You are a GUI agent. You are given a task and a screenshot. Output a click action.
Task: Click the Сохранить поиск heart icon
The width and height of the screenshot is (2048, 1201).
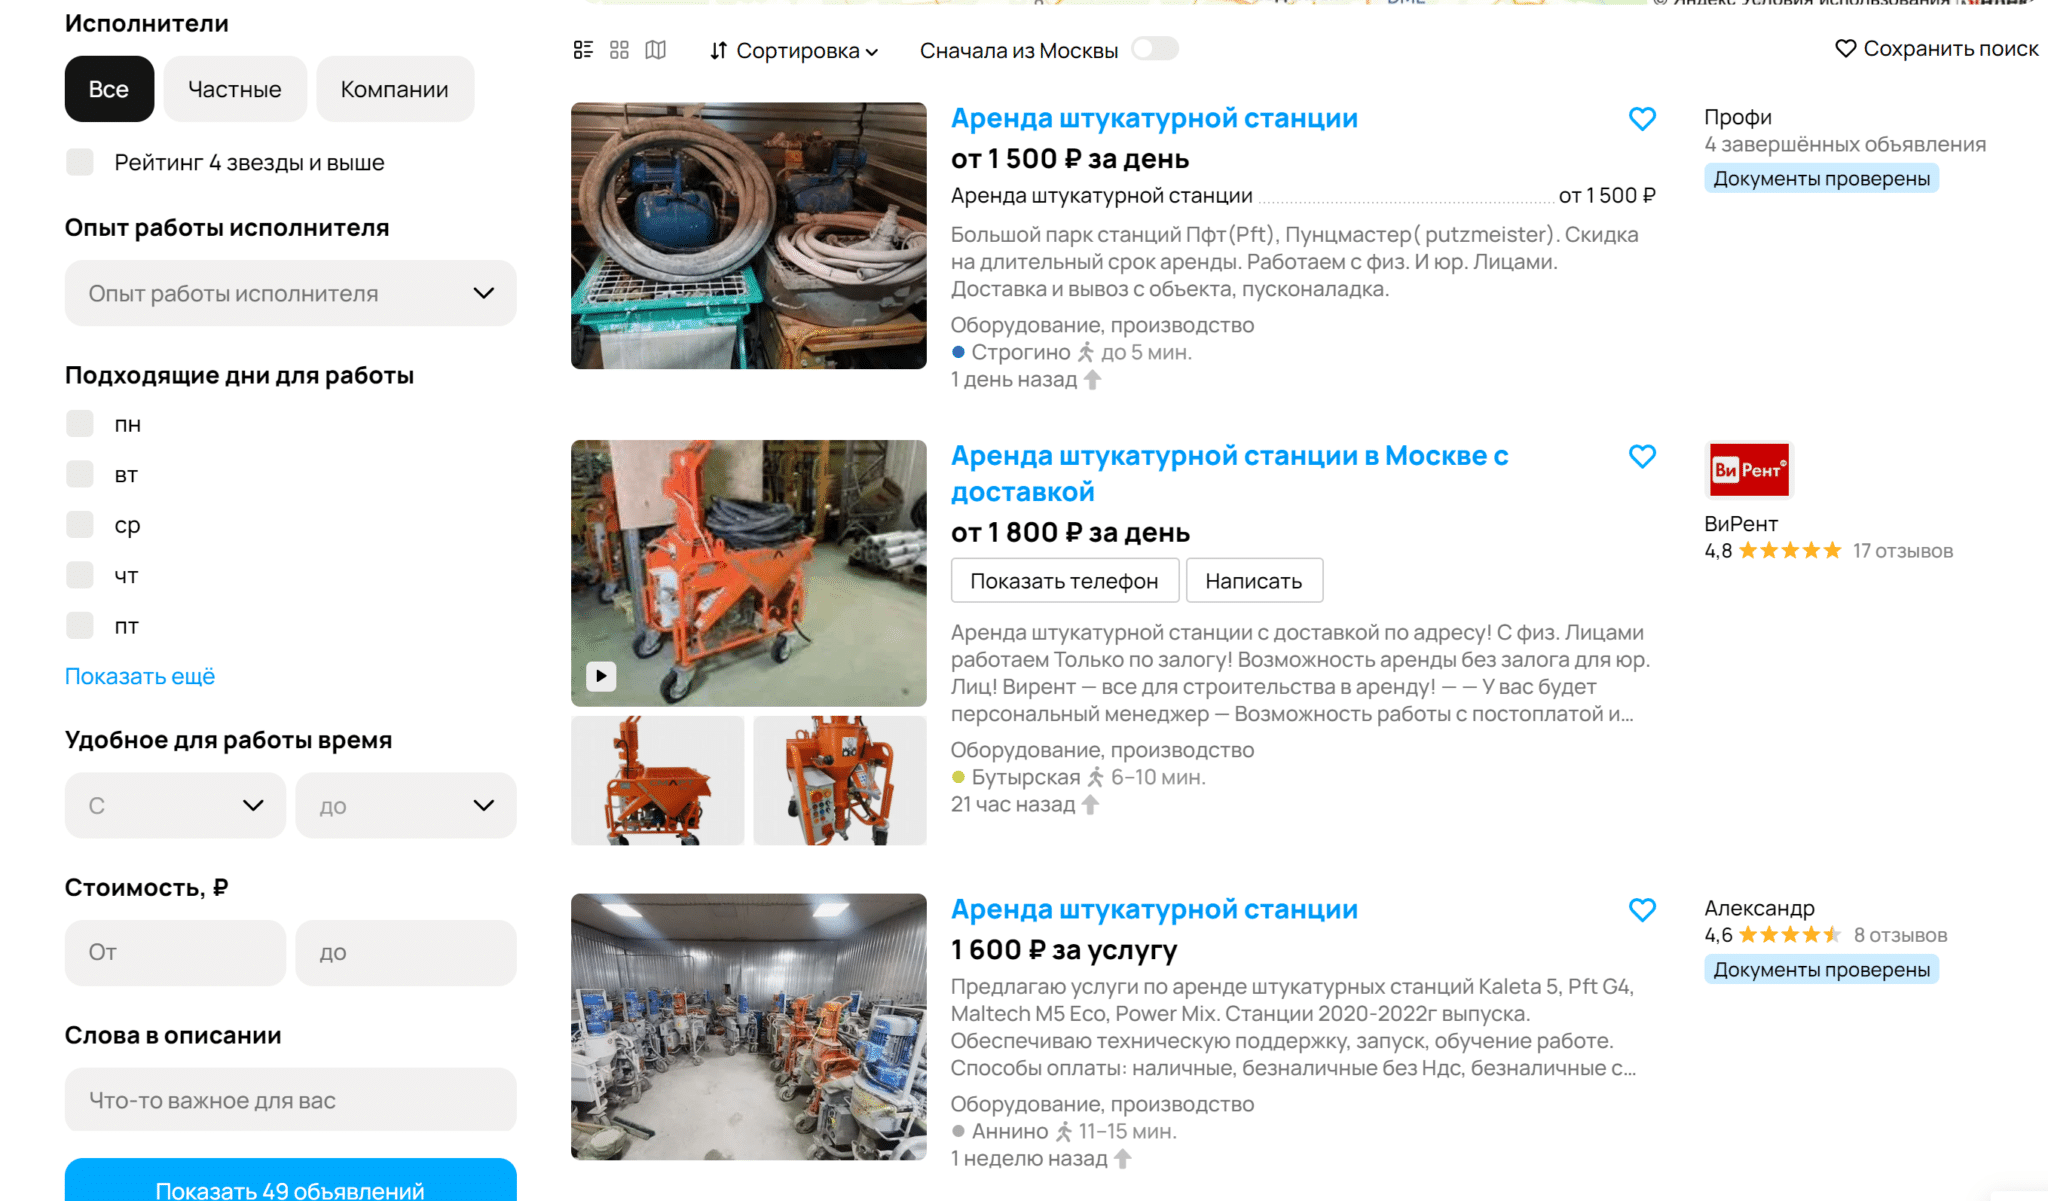pyautogui.click(x=1845, y=48)
